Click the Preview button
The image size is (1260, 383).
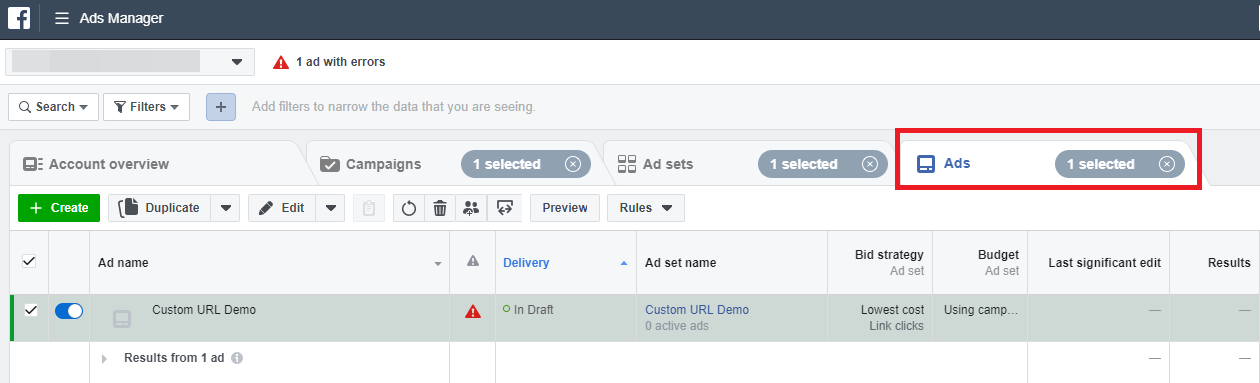[x=565, y=208]
